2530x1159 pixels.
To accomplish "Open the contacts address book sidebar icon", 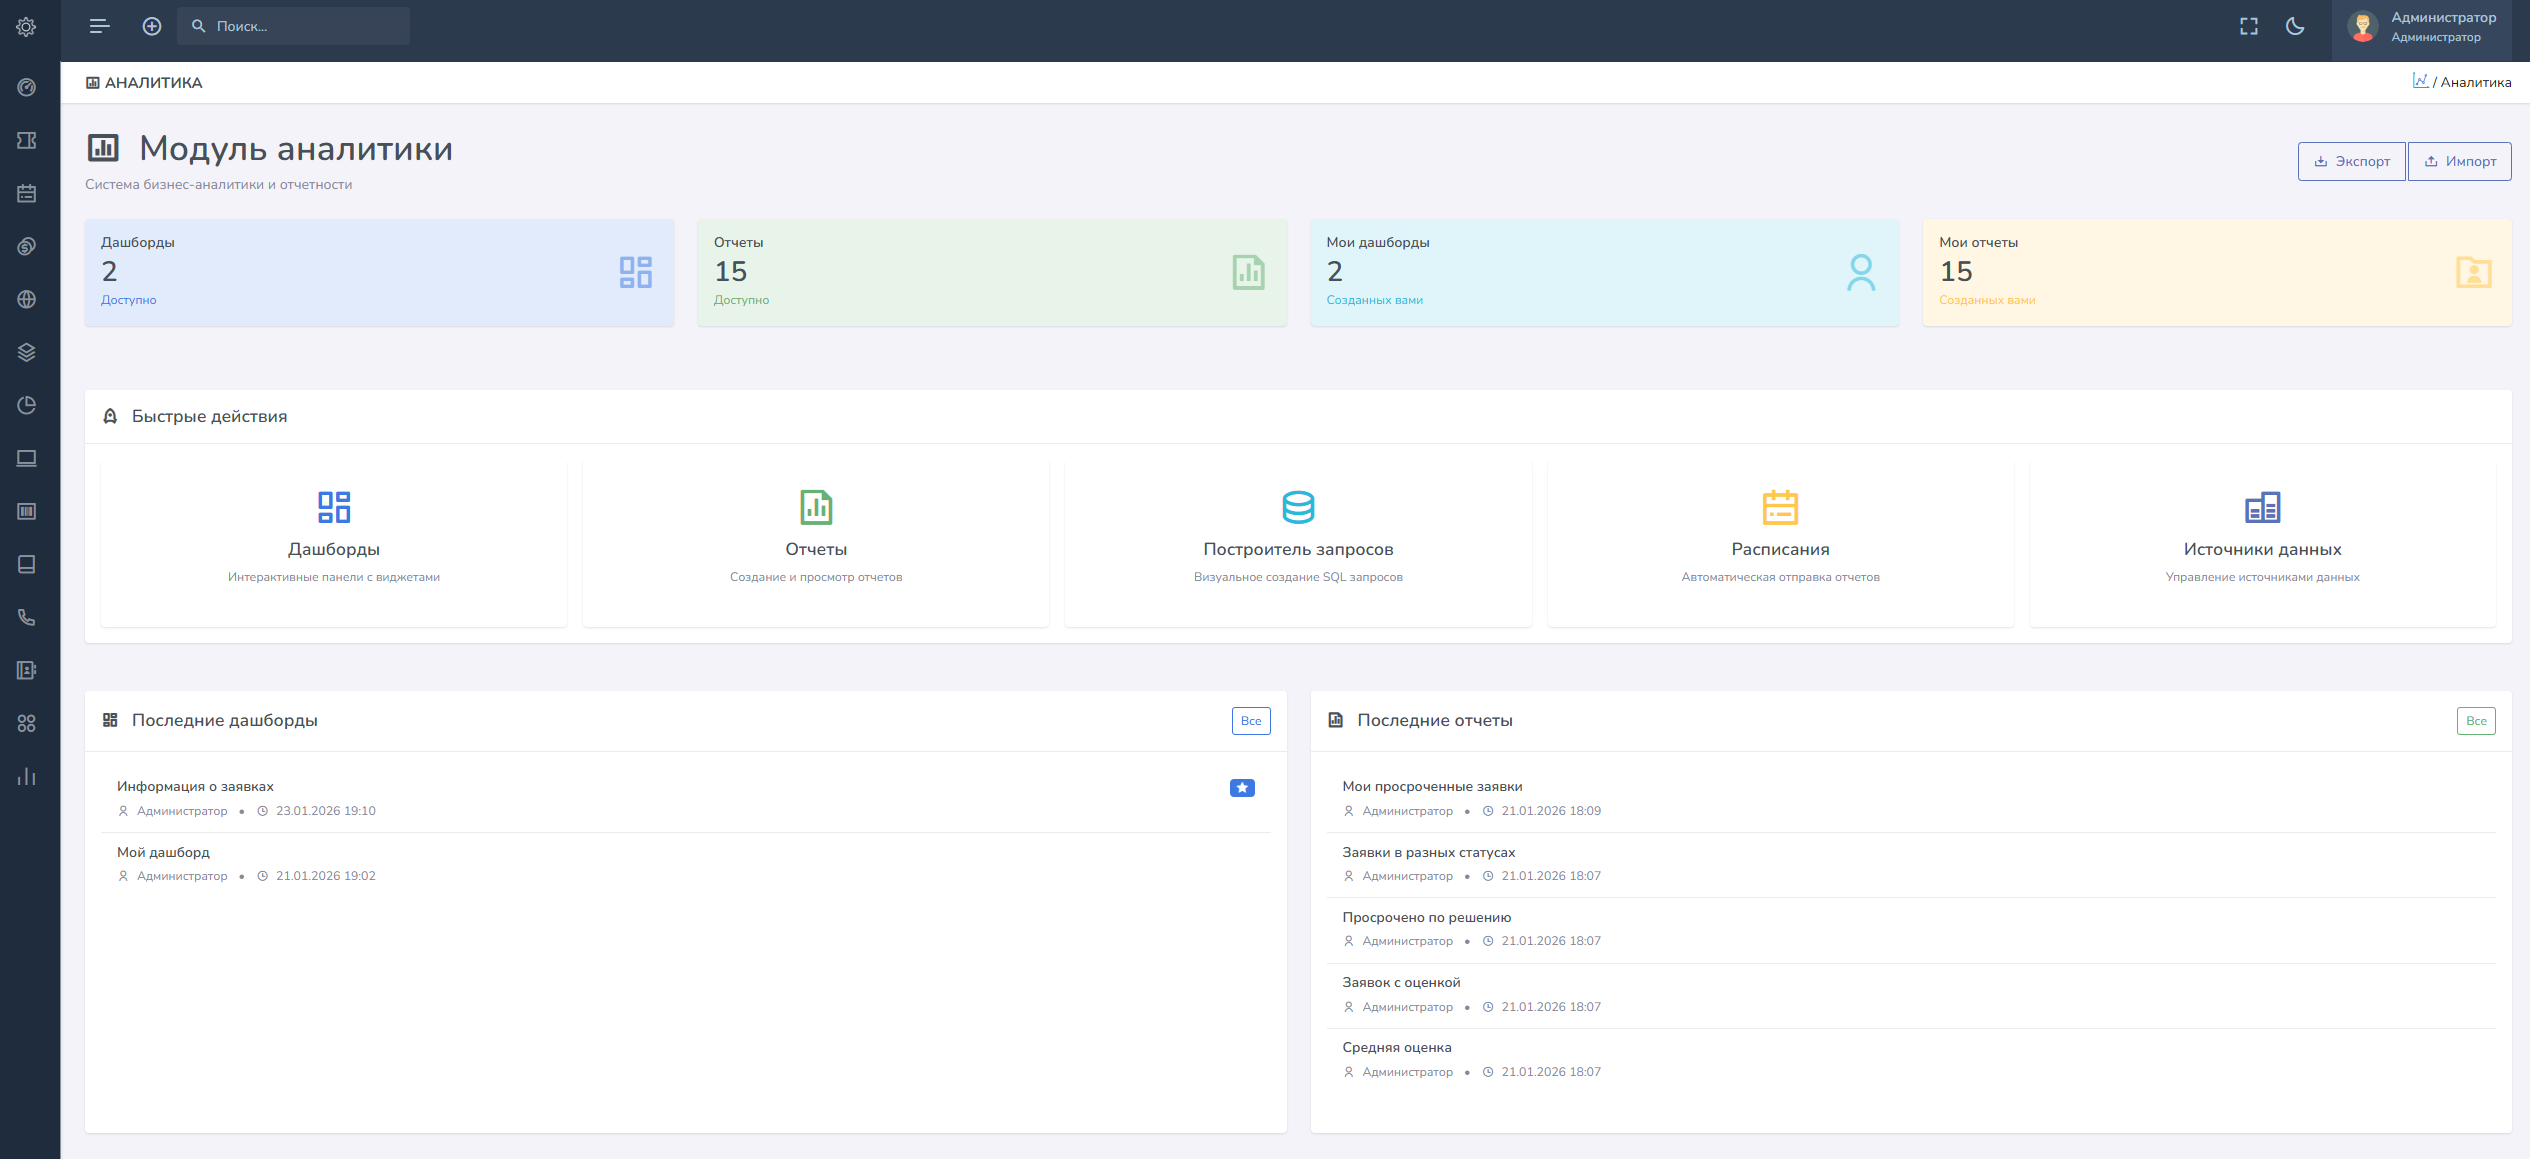I will pyautogui.click(x=27, y=671).
